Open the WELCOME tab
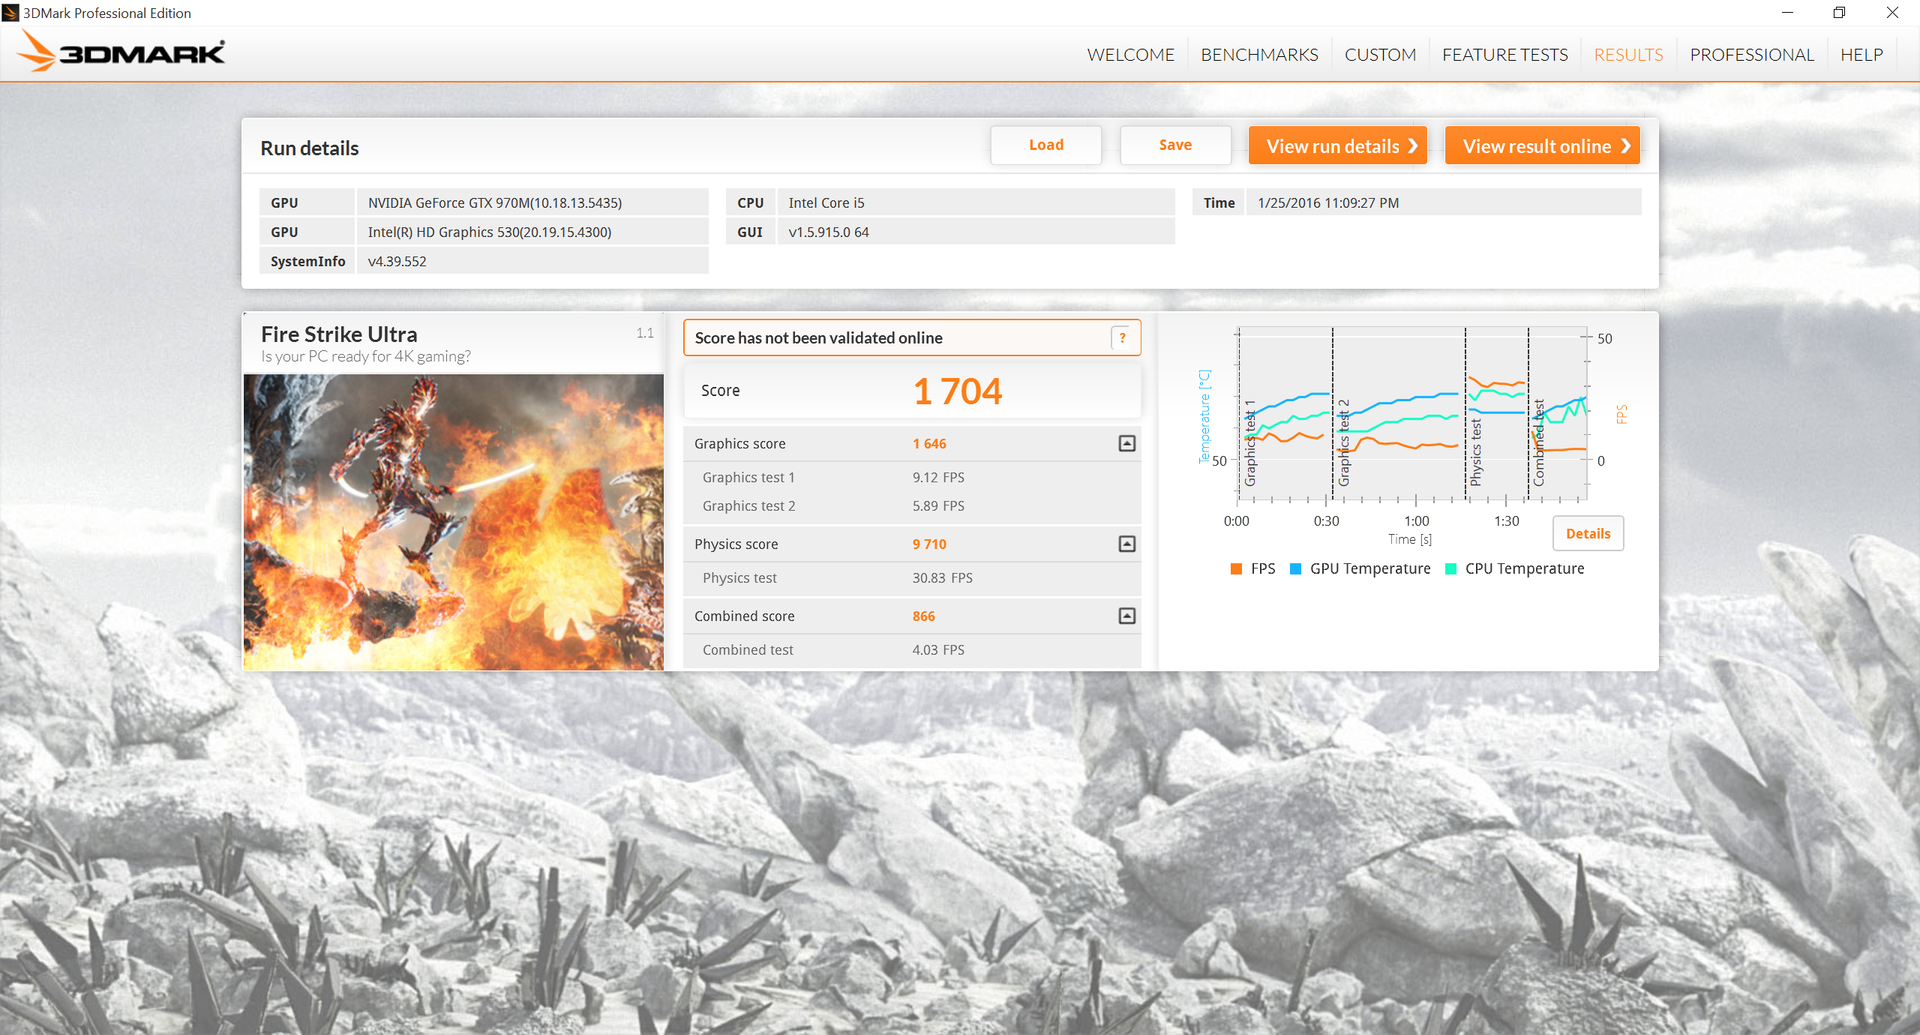The height and width of the screenshot is (1035, 1920). 1131,55
